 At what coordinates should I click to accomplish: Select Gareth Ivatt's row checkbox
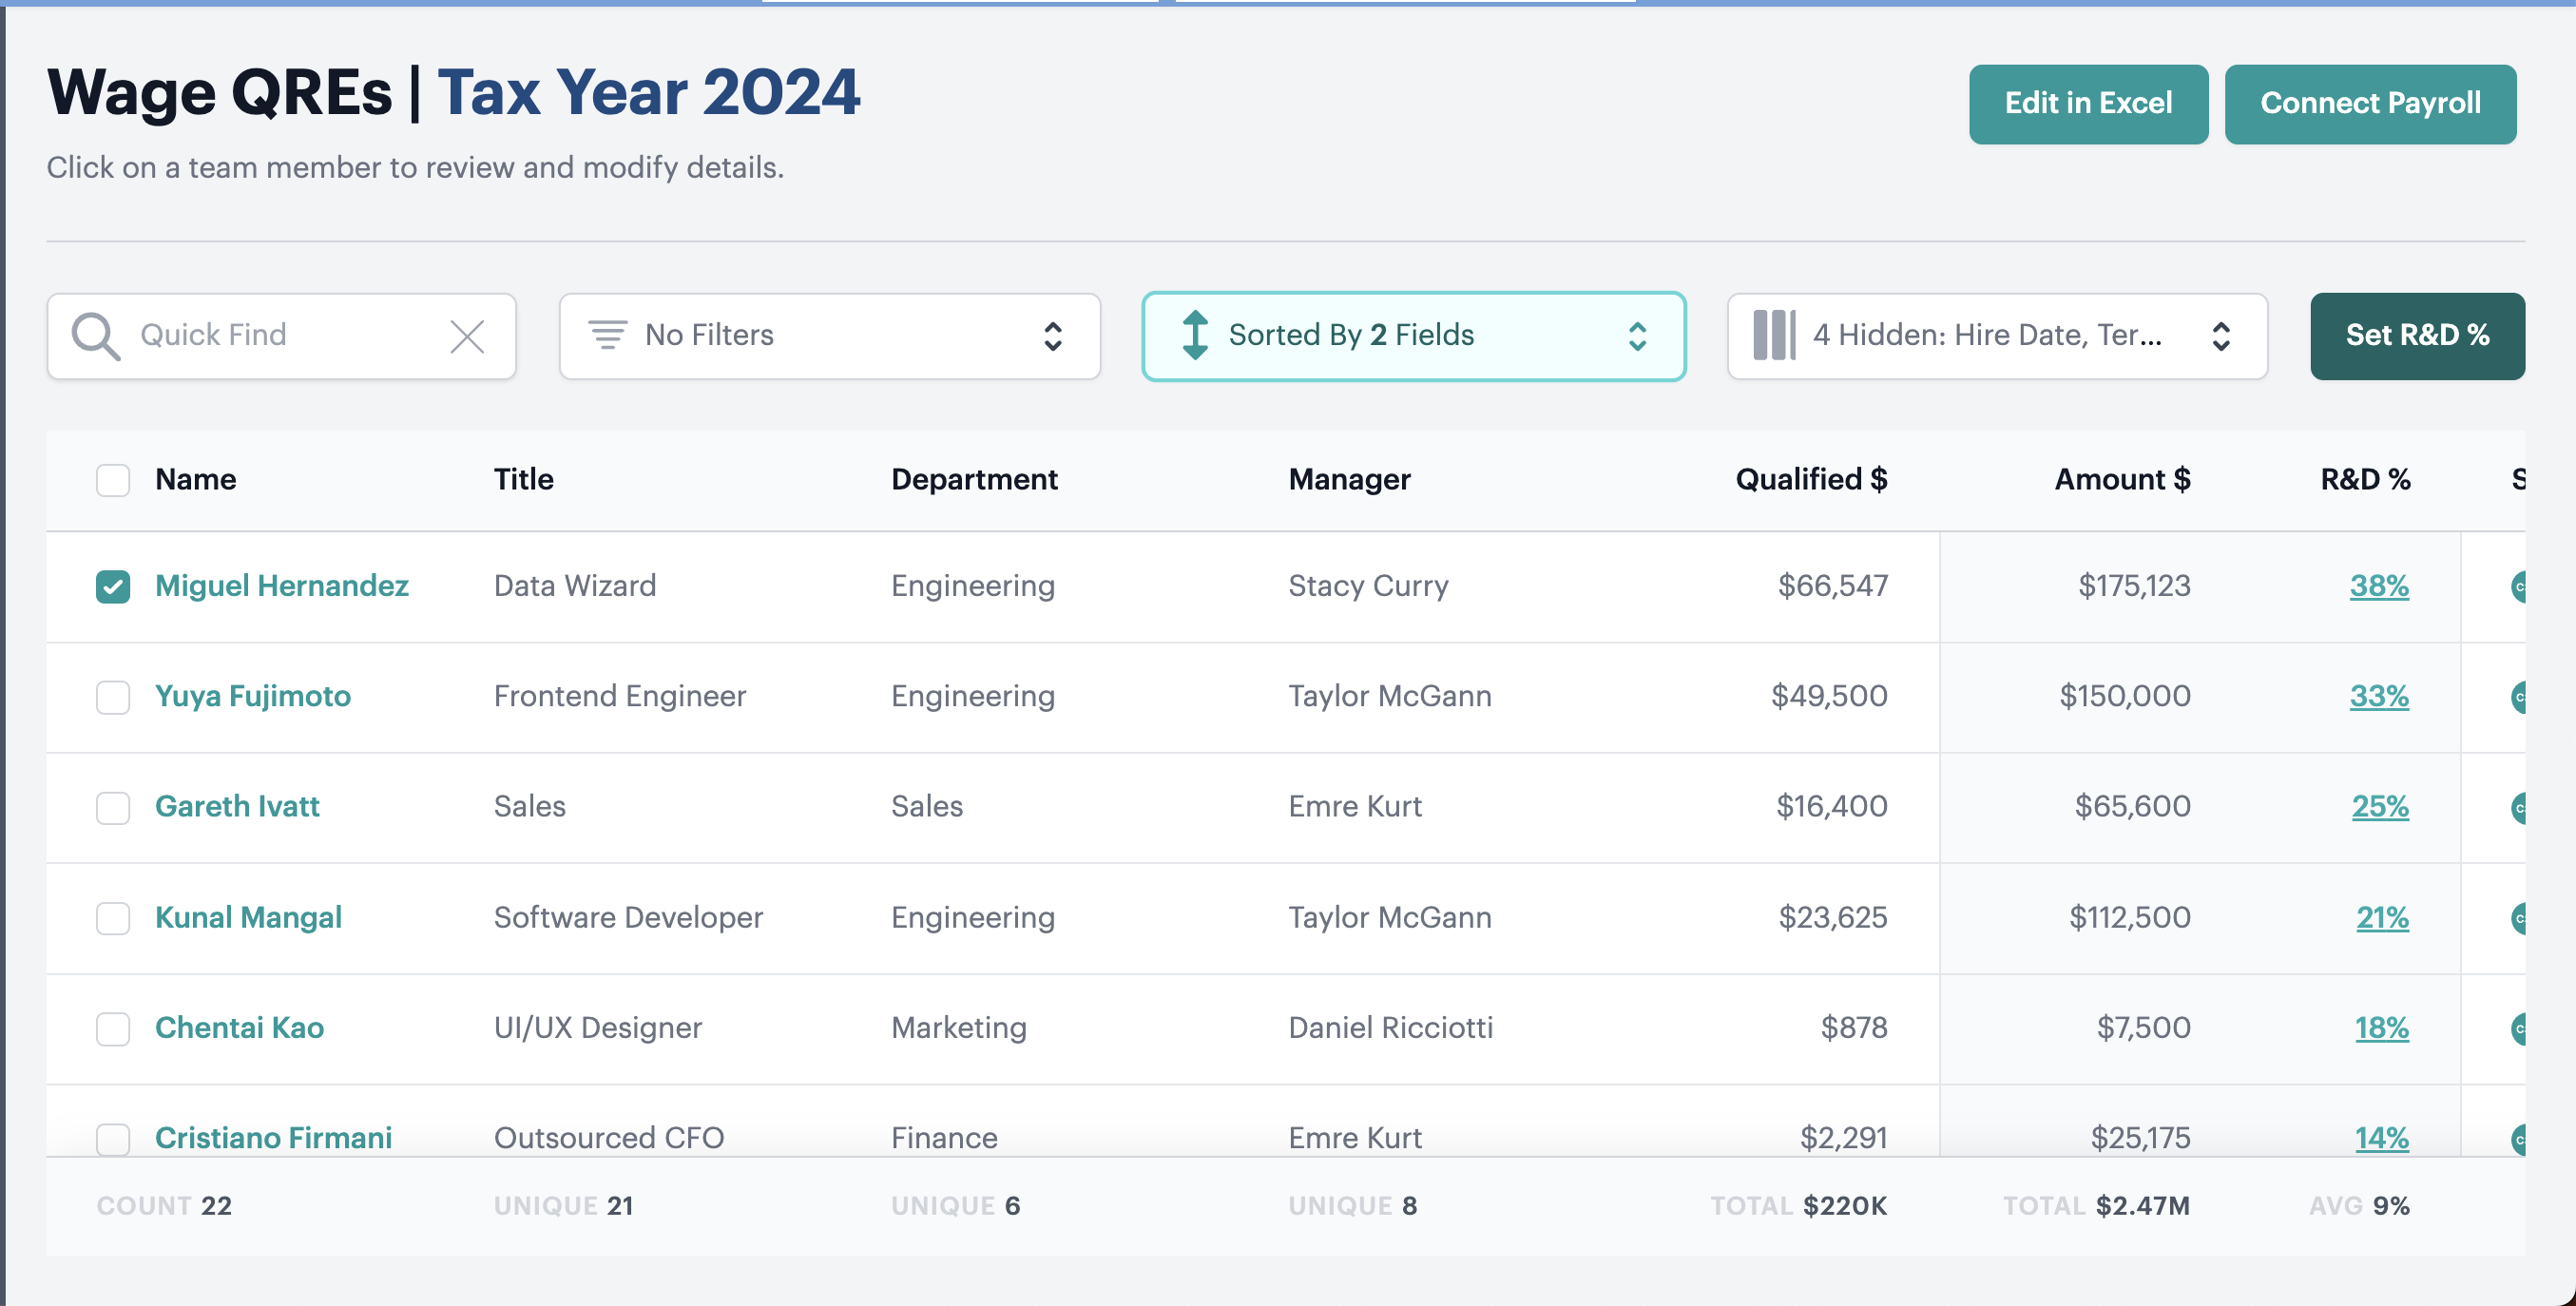(x=113, y=808)
